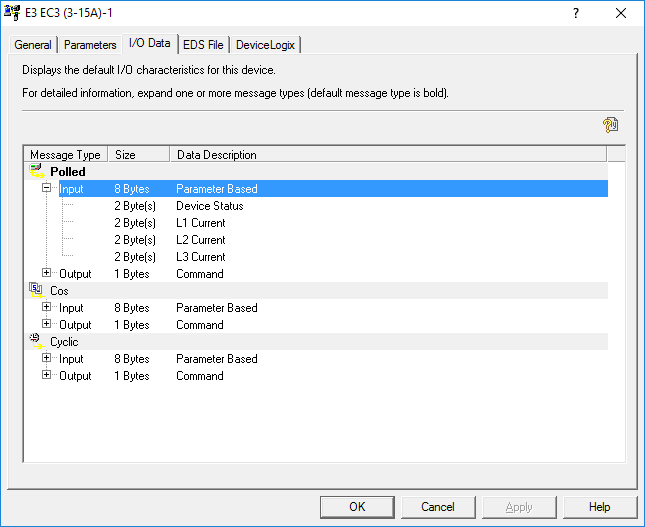Viewport: 645px width, 527px height.
Task: Click the Cyclic message type icon
Action: click(x=36, y=341)
